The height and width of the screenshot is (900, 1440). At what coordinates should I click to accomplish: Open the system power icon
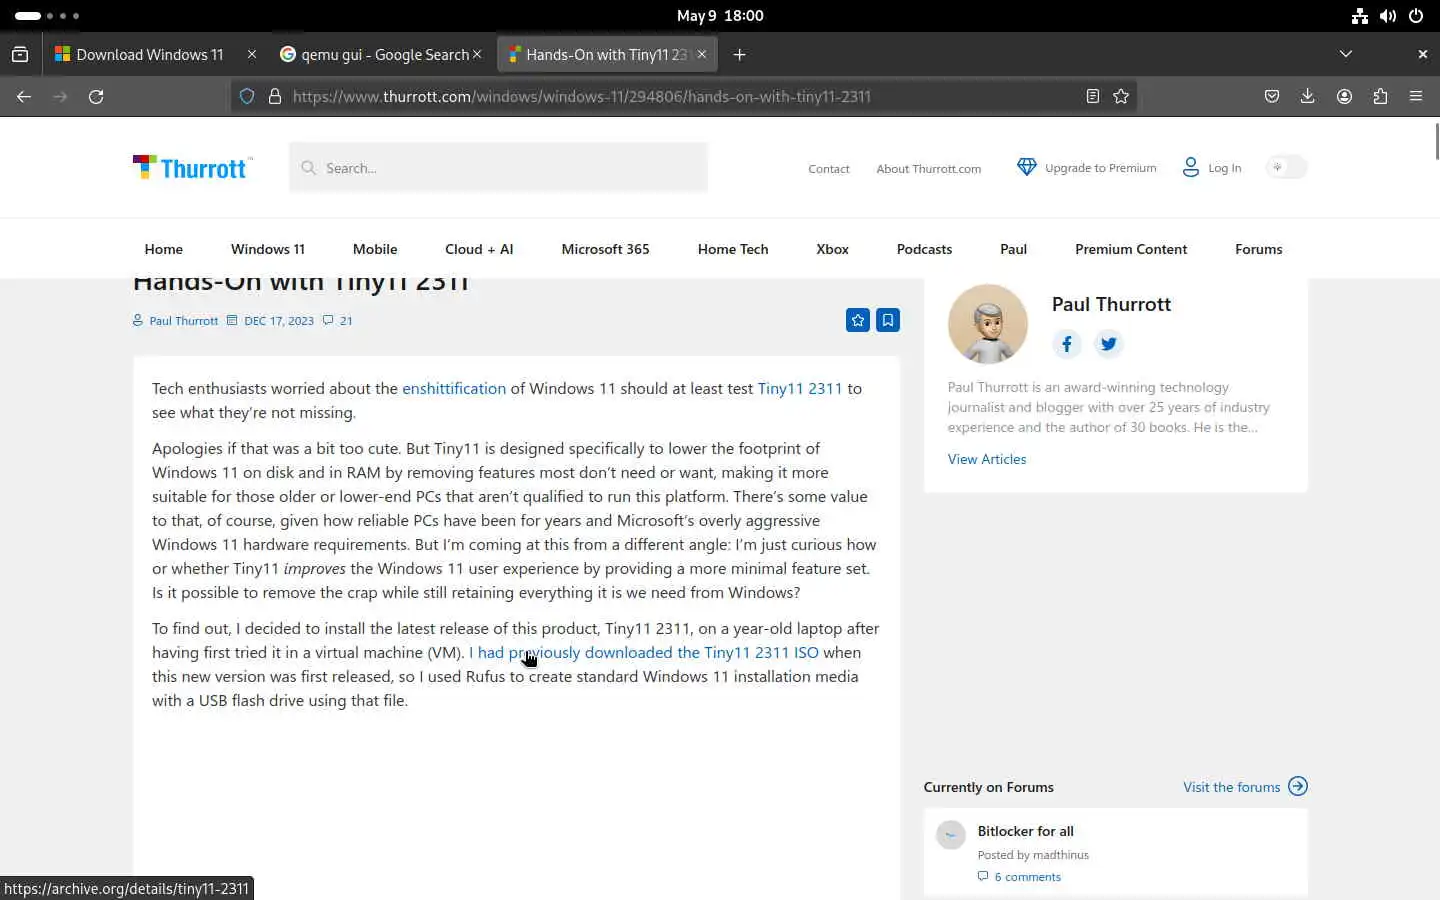[1416, 16]
